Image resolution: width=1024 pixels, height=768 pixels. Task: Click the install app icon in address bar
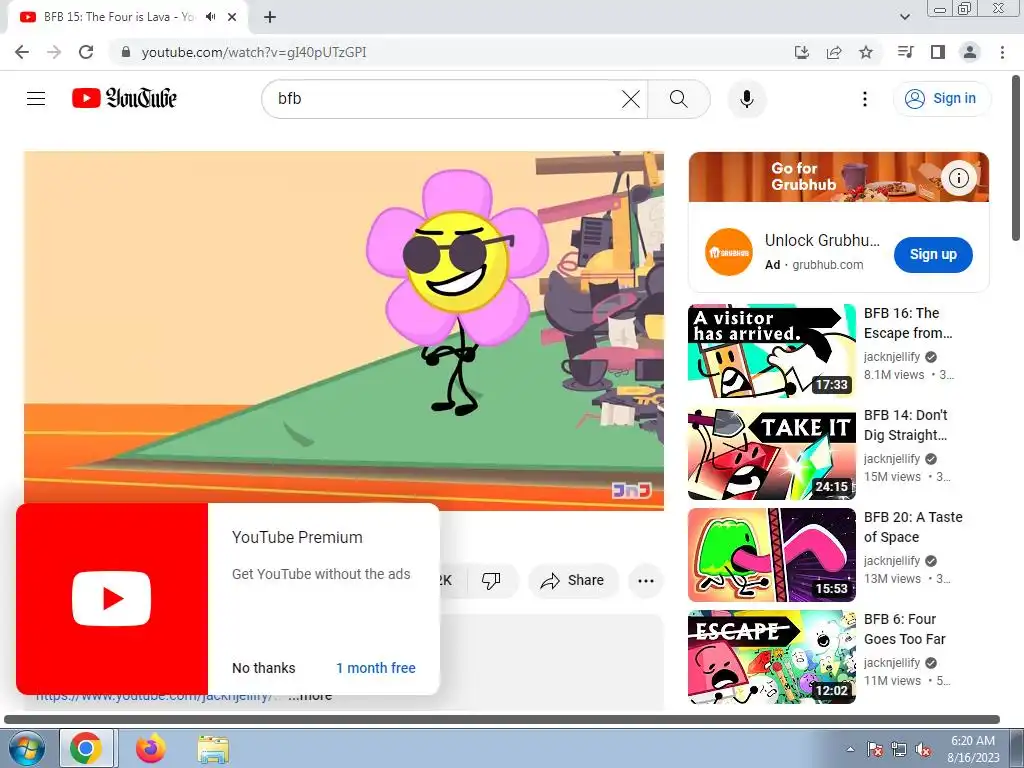(x=801, y=52)
